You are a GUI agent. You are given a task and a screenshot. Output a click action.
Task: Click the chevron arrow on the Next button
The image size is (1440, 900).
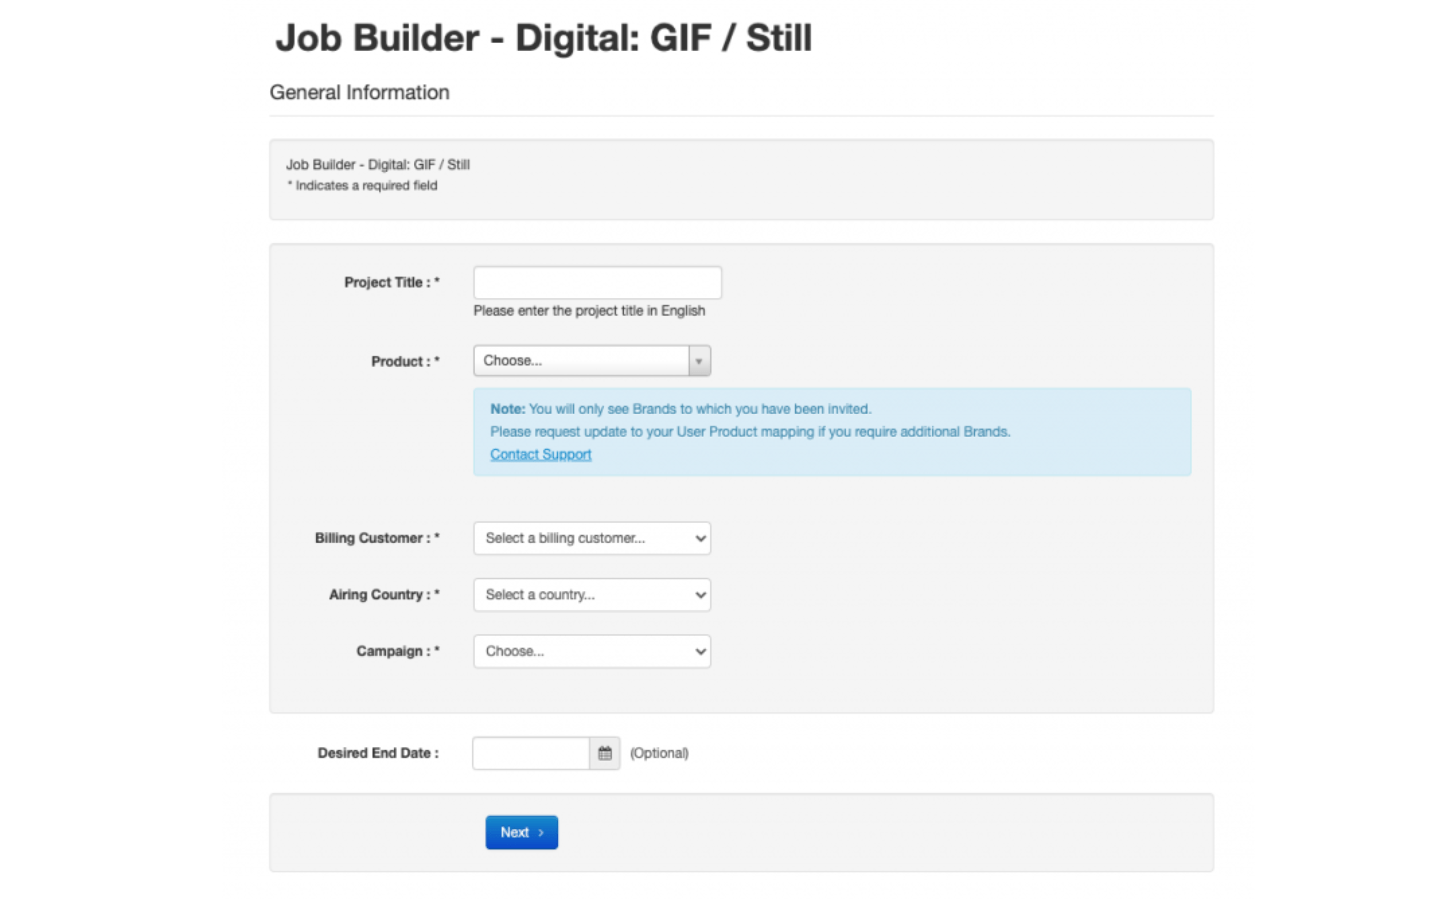click(x=541, y=832)
